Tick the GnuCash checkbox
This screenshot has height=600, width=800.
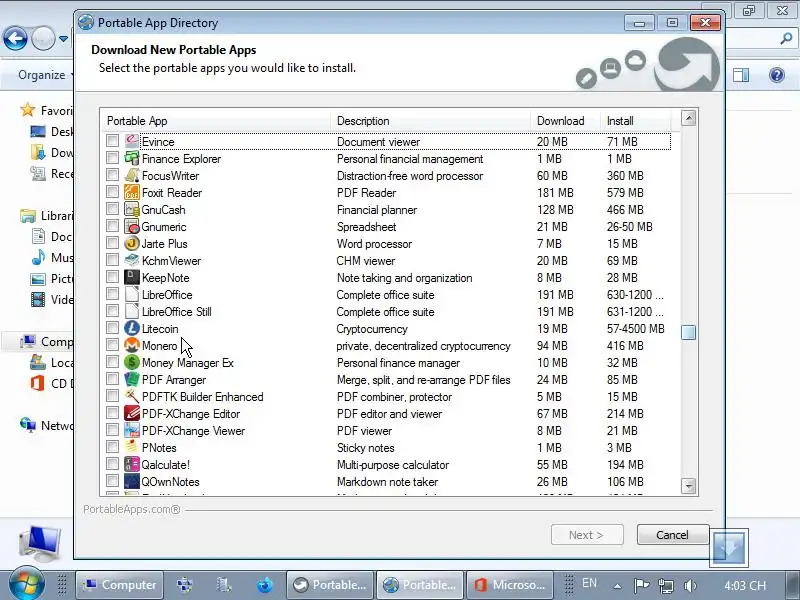(x=112, y=208)
